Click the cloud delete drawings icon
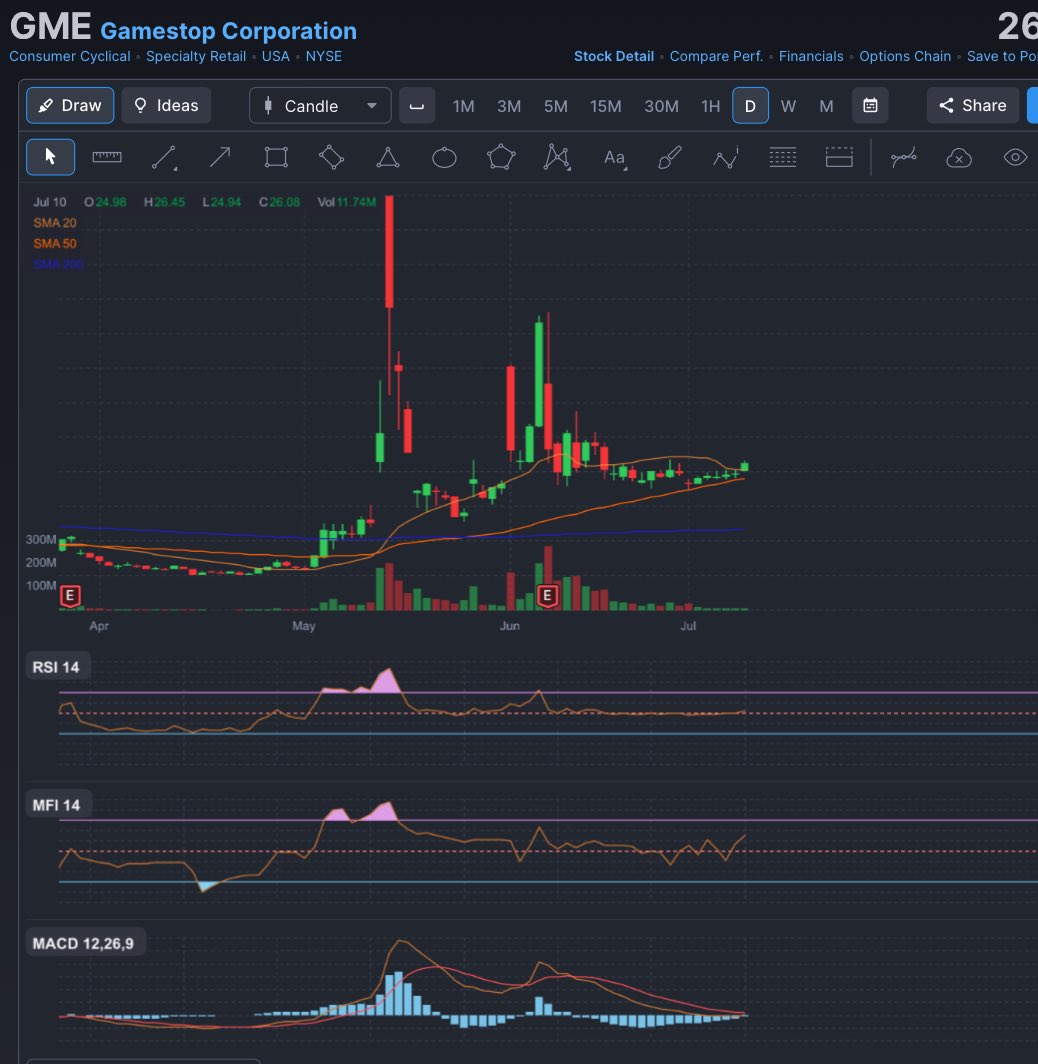The width and height of the screenshot is (1038, 1064). pos(959,158)
